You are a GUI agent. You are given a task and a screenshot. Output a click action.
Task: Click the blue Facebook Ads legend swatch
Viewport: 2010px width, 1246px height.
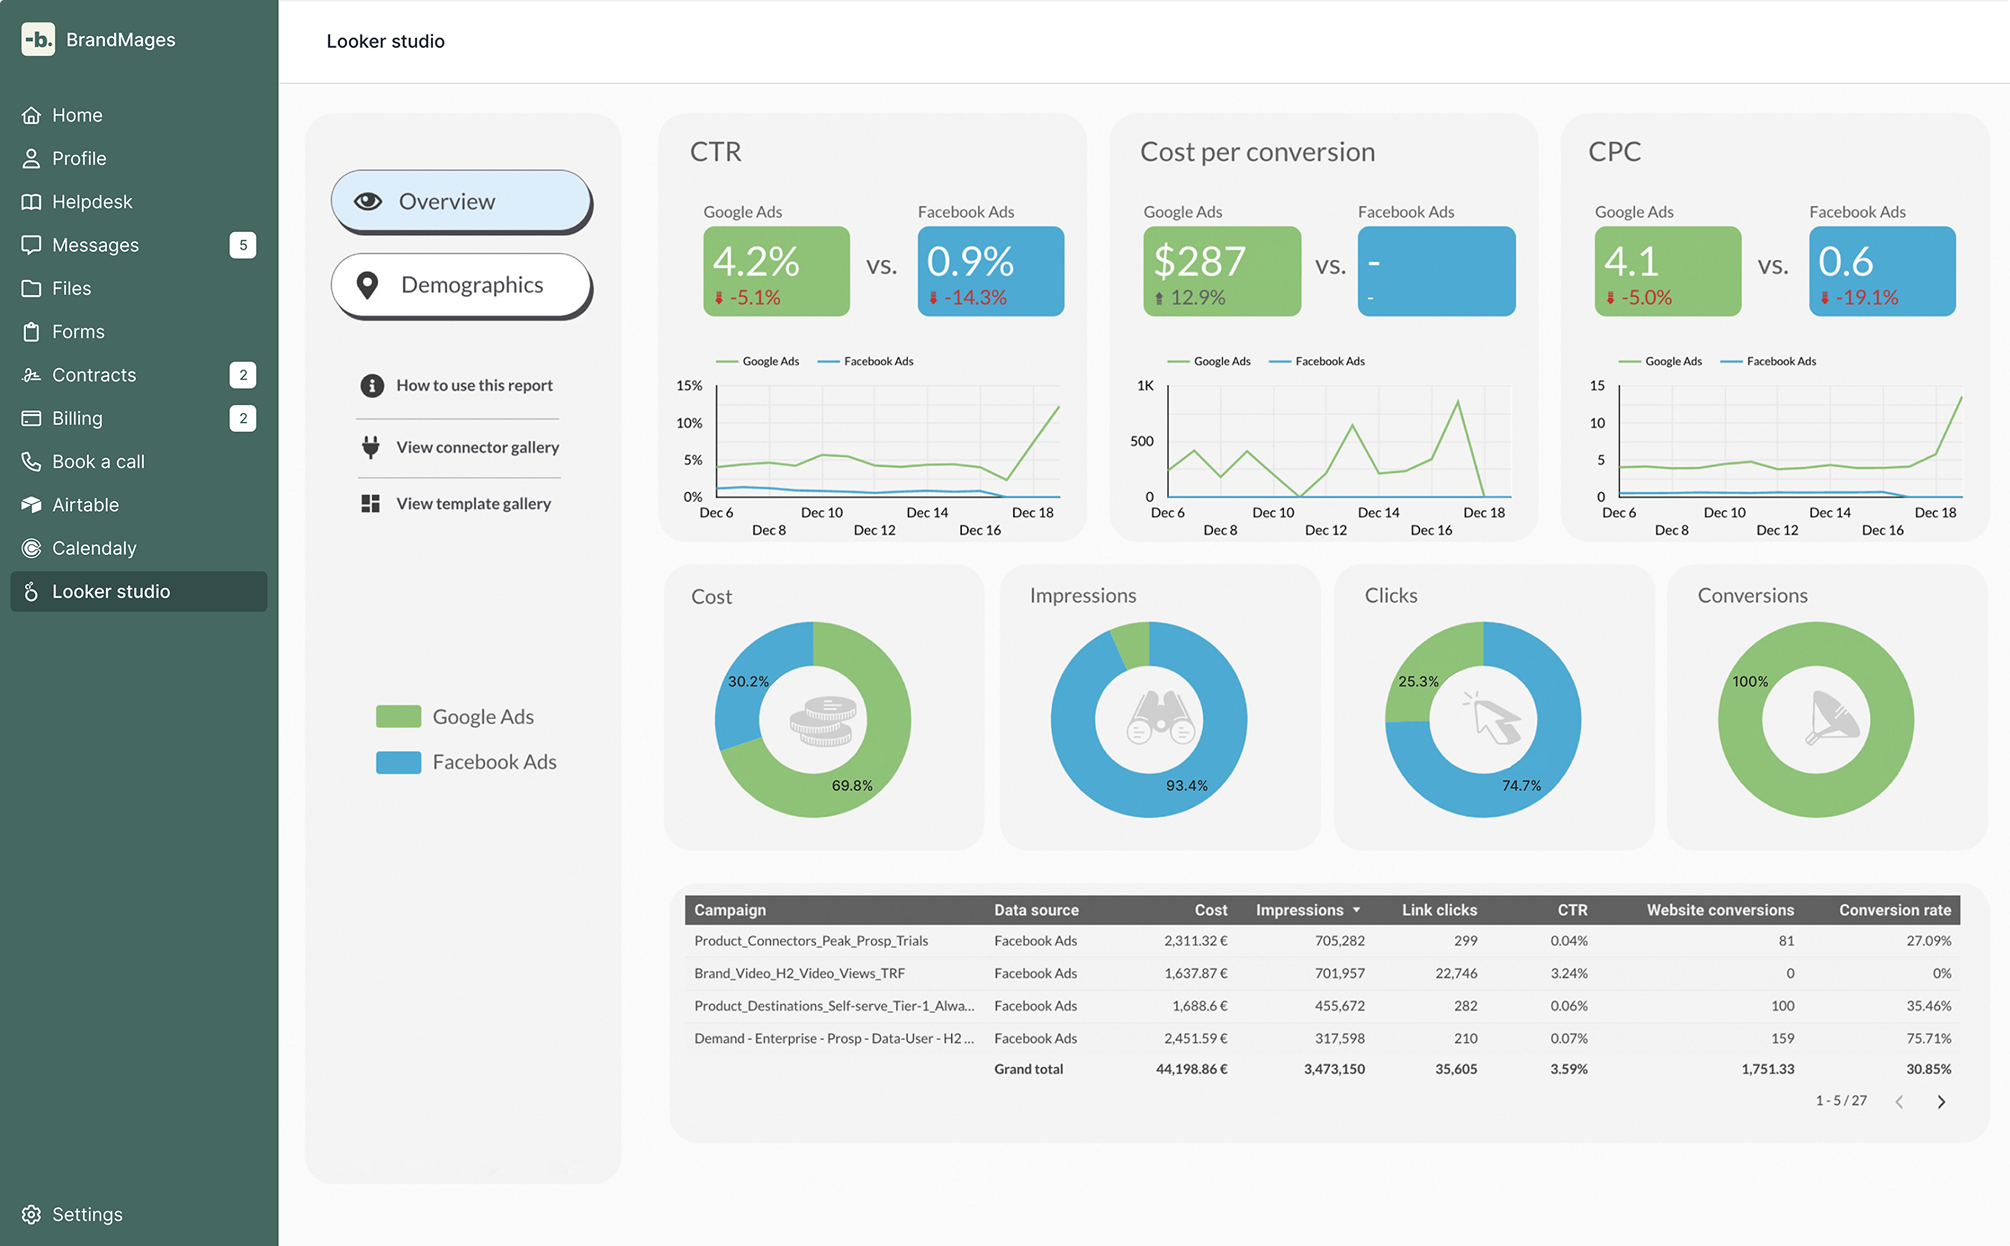(398, 762)
